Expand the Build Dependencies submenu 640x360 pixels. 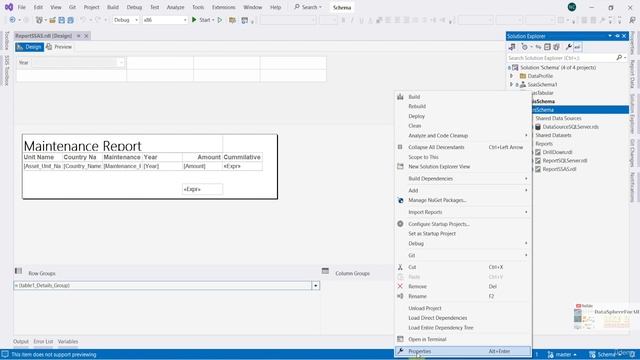click(462, 179)
